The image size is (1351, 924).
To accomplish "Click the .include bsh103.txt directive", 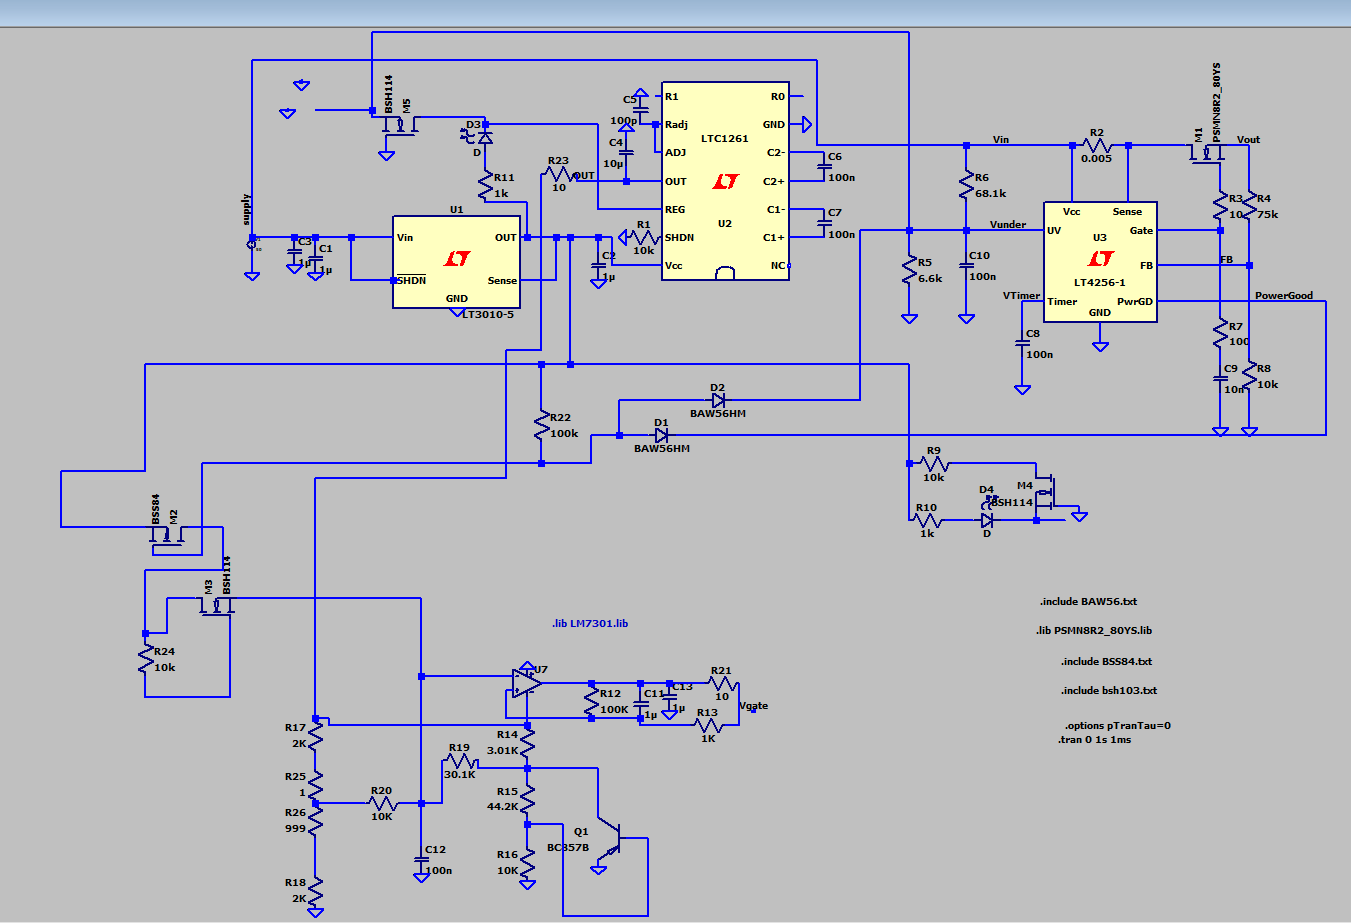I will tap(1109, 691).
